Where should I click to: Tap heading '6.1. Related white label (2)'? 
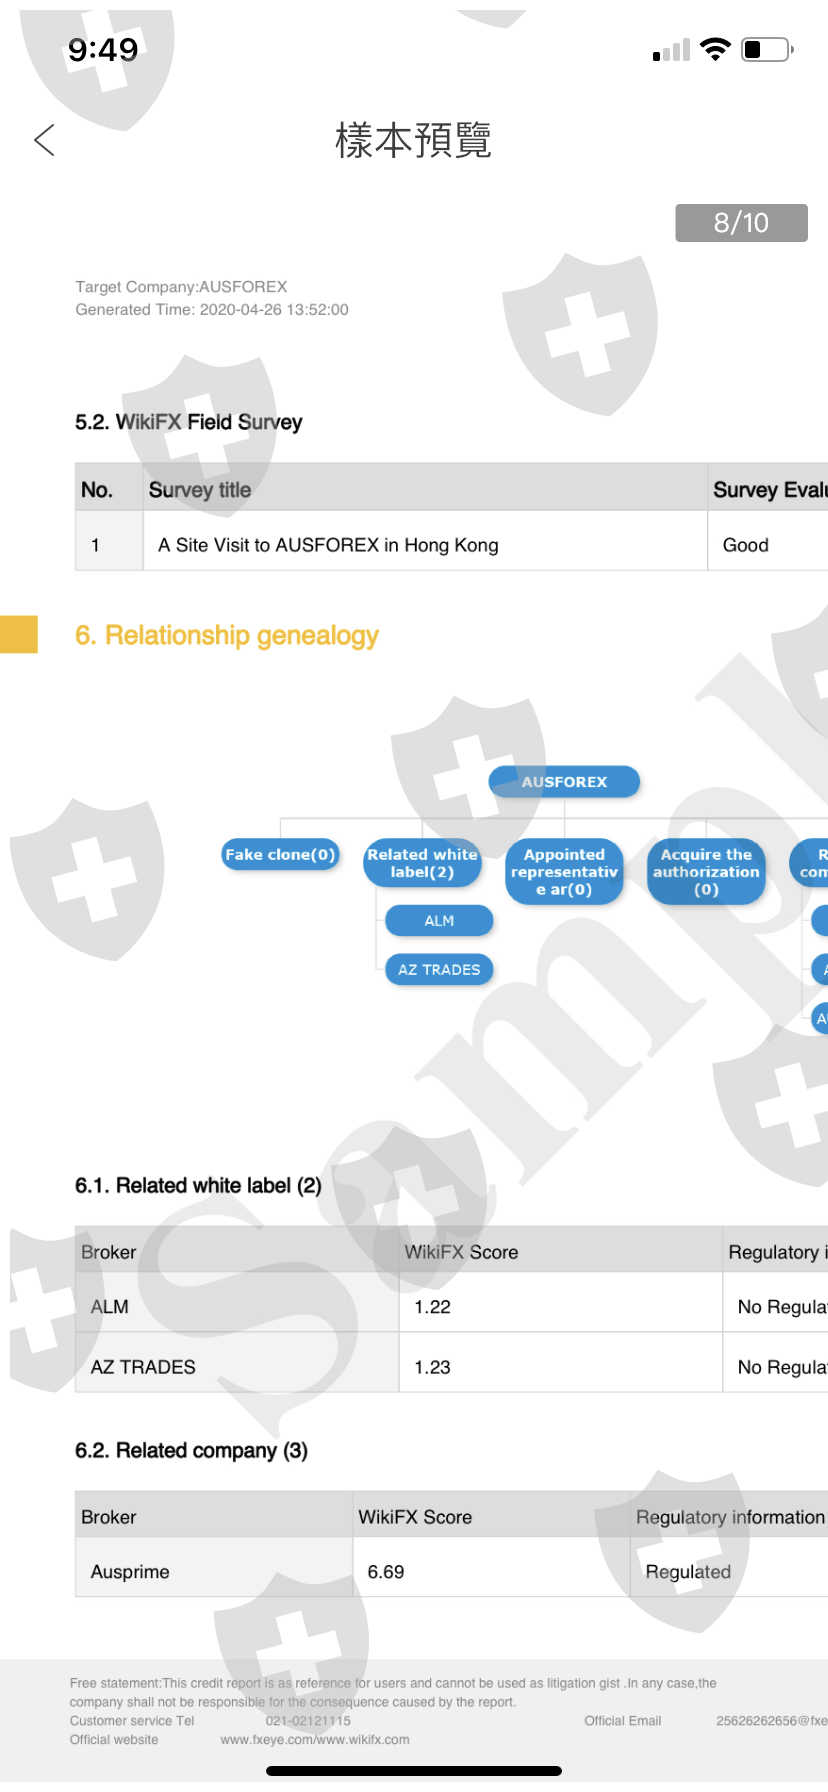click(198, 1186)
